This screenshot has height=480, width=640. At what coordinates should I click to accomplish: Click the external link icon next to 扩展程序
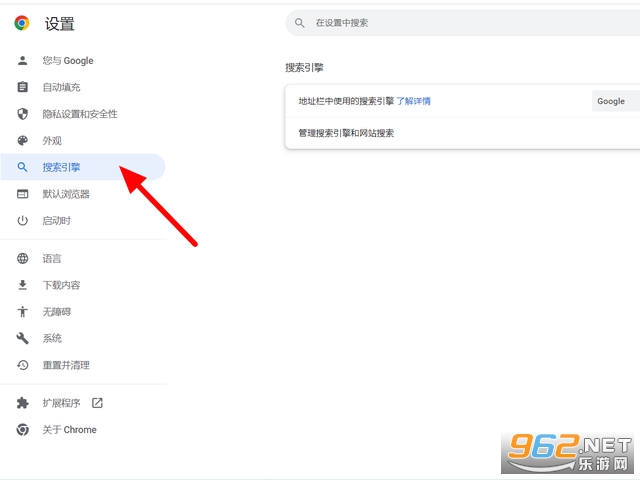point(97,403)
